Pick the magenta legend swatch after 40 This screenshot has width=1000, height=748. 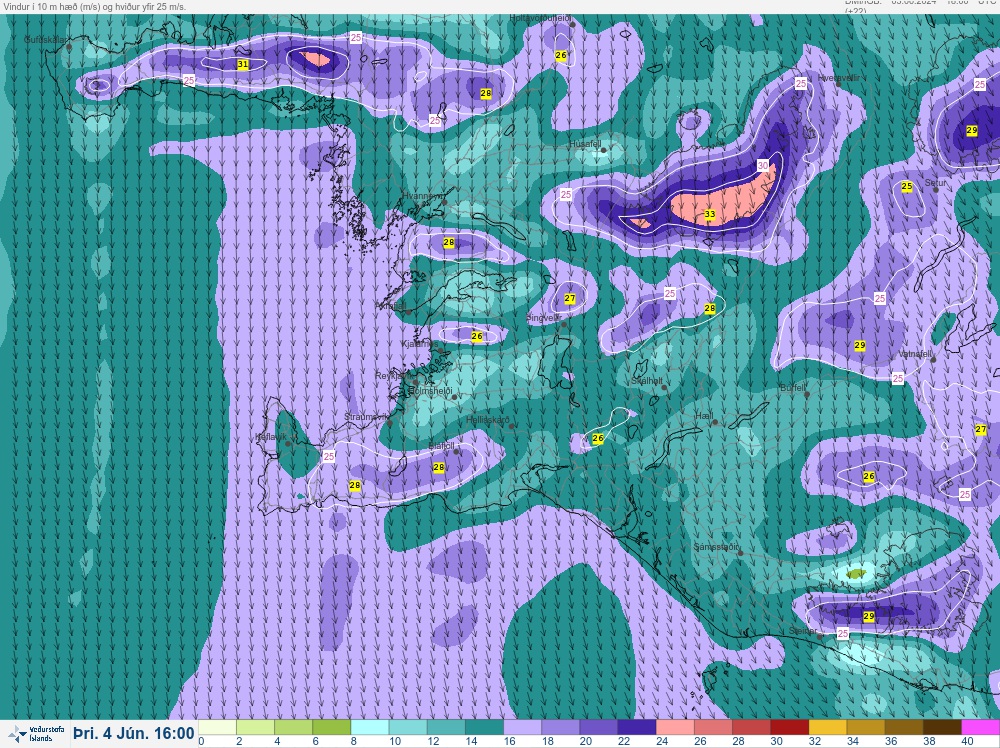(x=980, y=728)
